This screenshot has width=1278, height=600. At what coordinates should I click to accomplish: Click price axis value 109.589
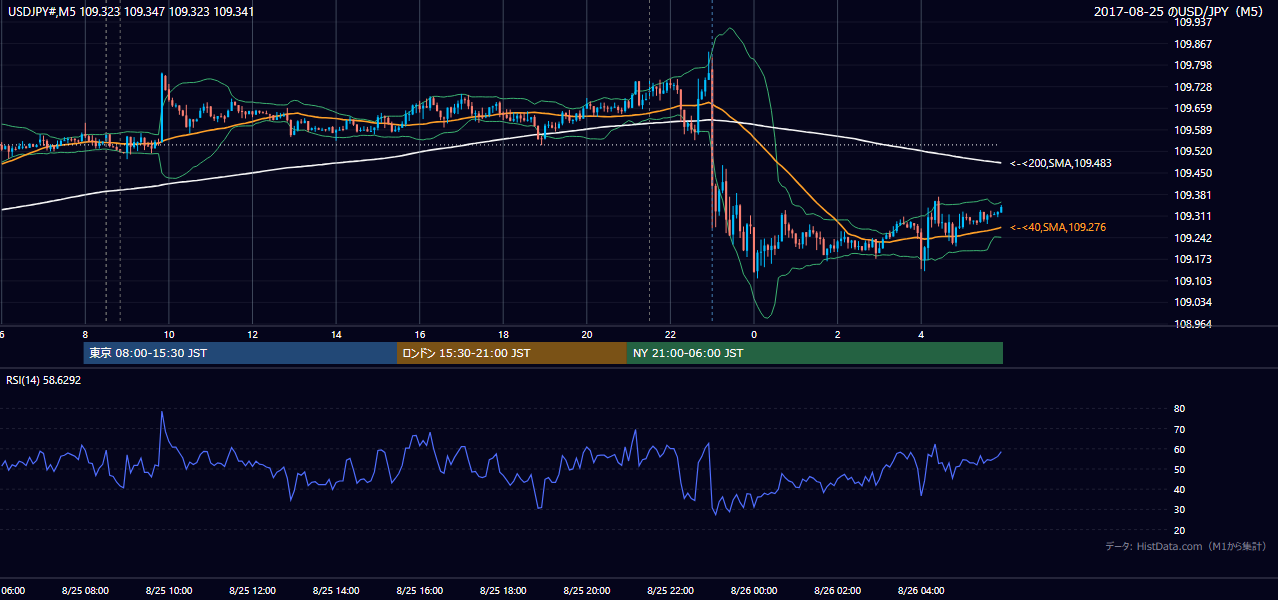(1193, 130)
